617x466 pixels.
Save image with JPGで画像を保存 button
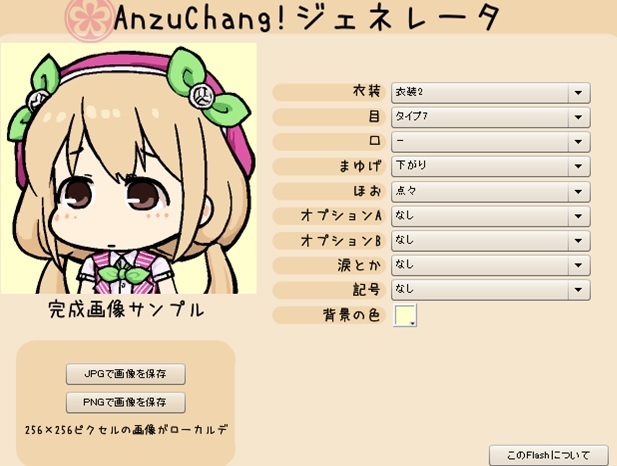pyautogui.click(x=126, y=374)
